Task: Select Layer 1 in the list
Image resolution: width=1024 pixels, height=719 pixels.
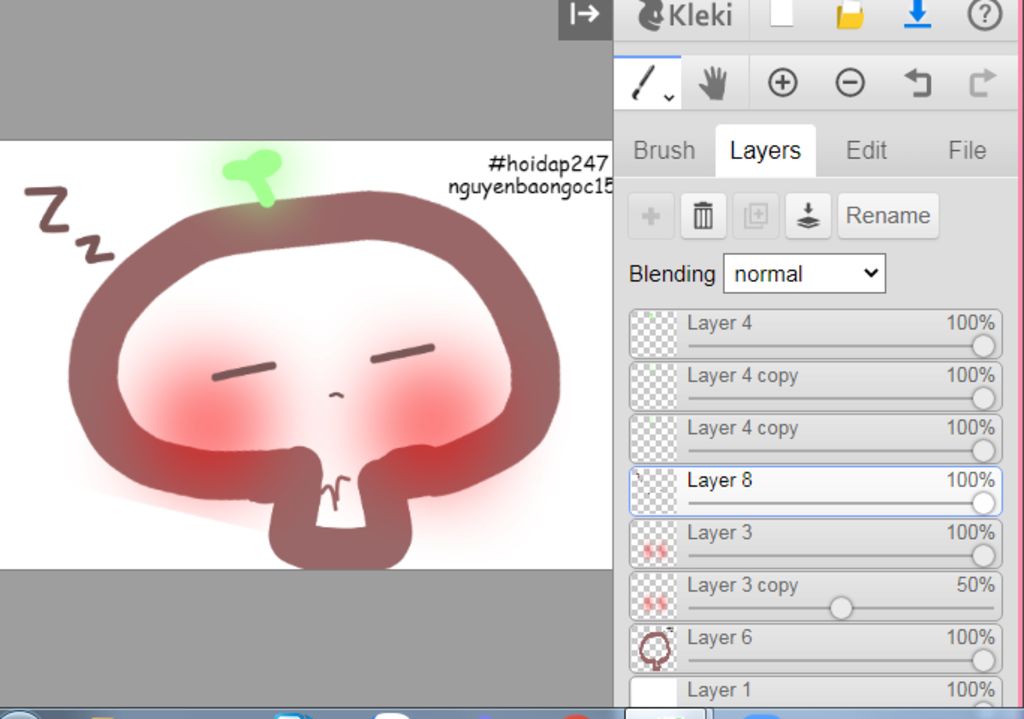Action: point(815,692)
